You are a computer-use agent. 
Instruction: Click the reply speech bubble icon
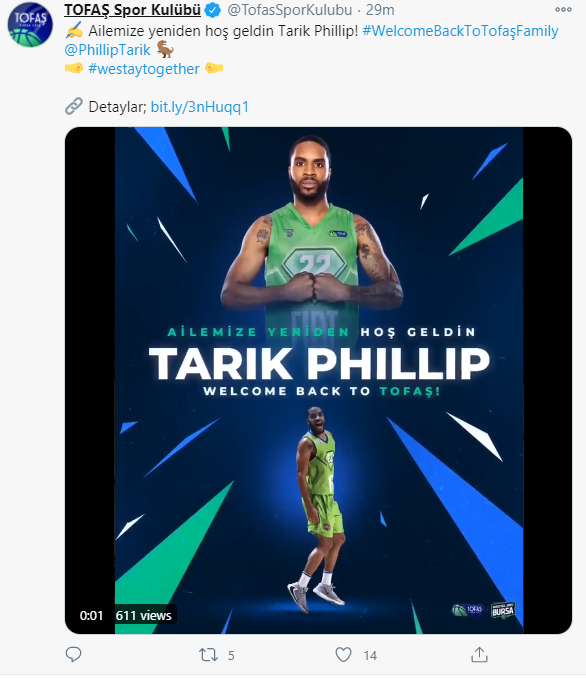coord(73,654)
